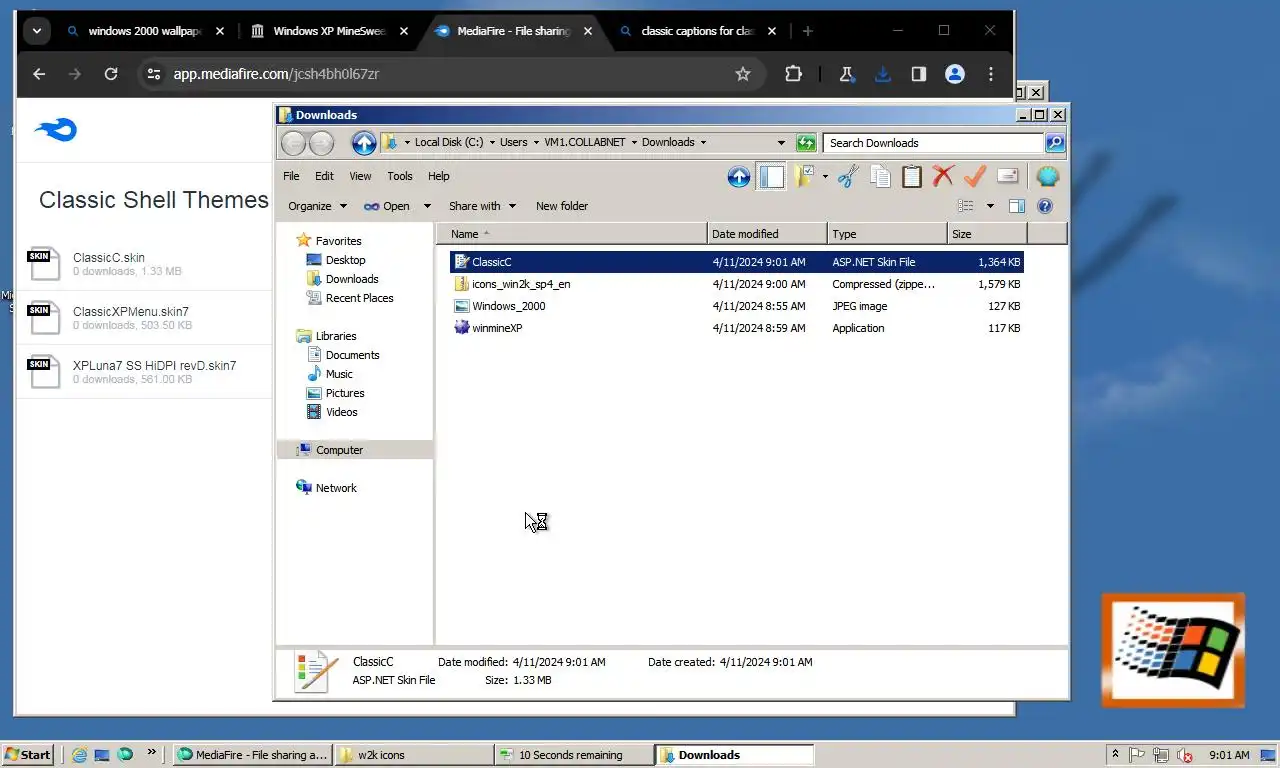The width and height of the screenshot is (1280, 768).
Task: Click the green Refresh button
Action: click(806, 143)
